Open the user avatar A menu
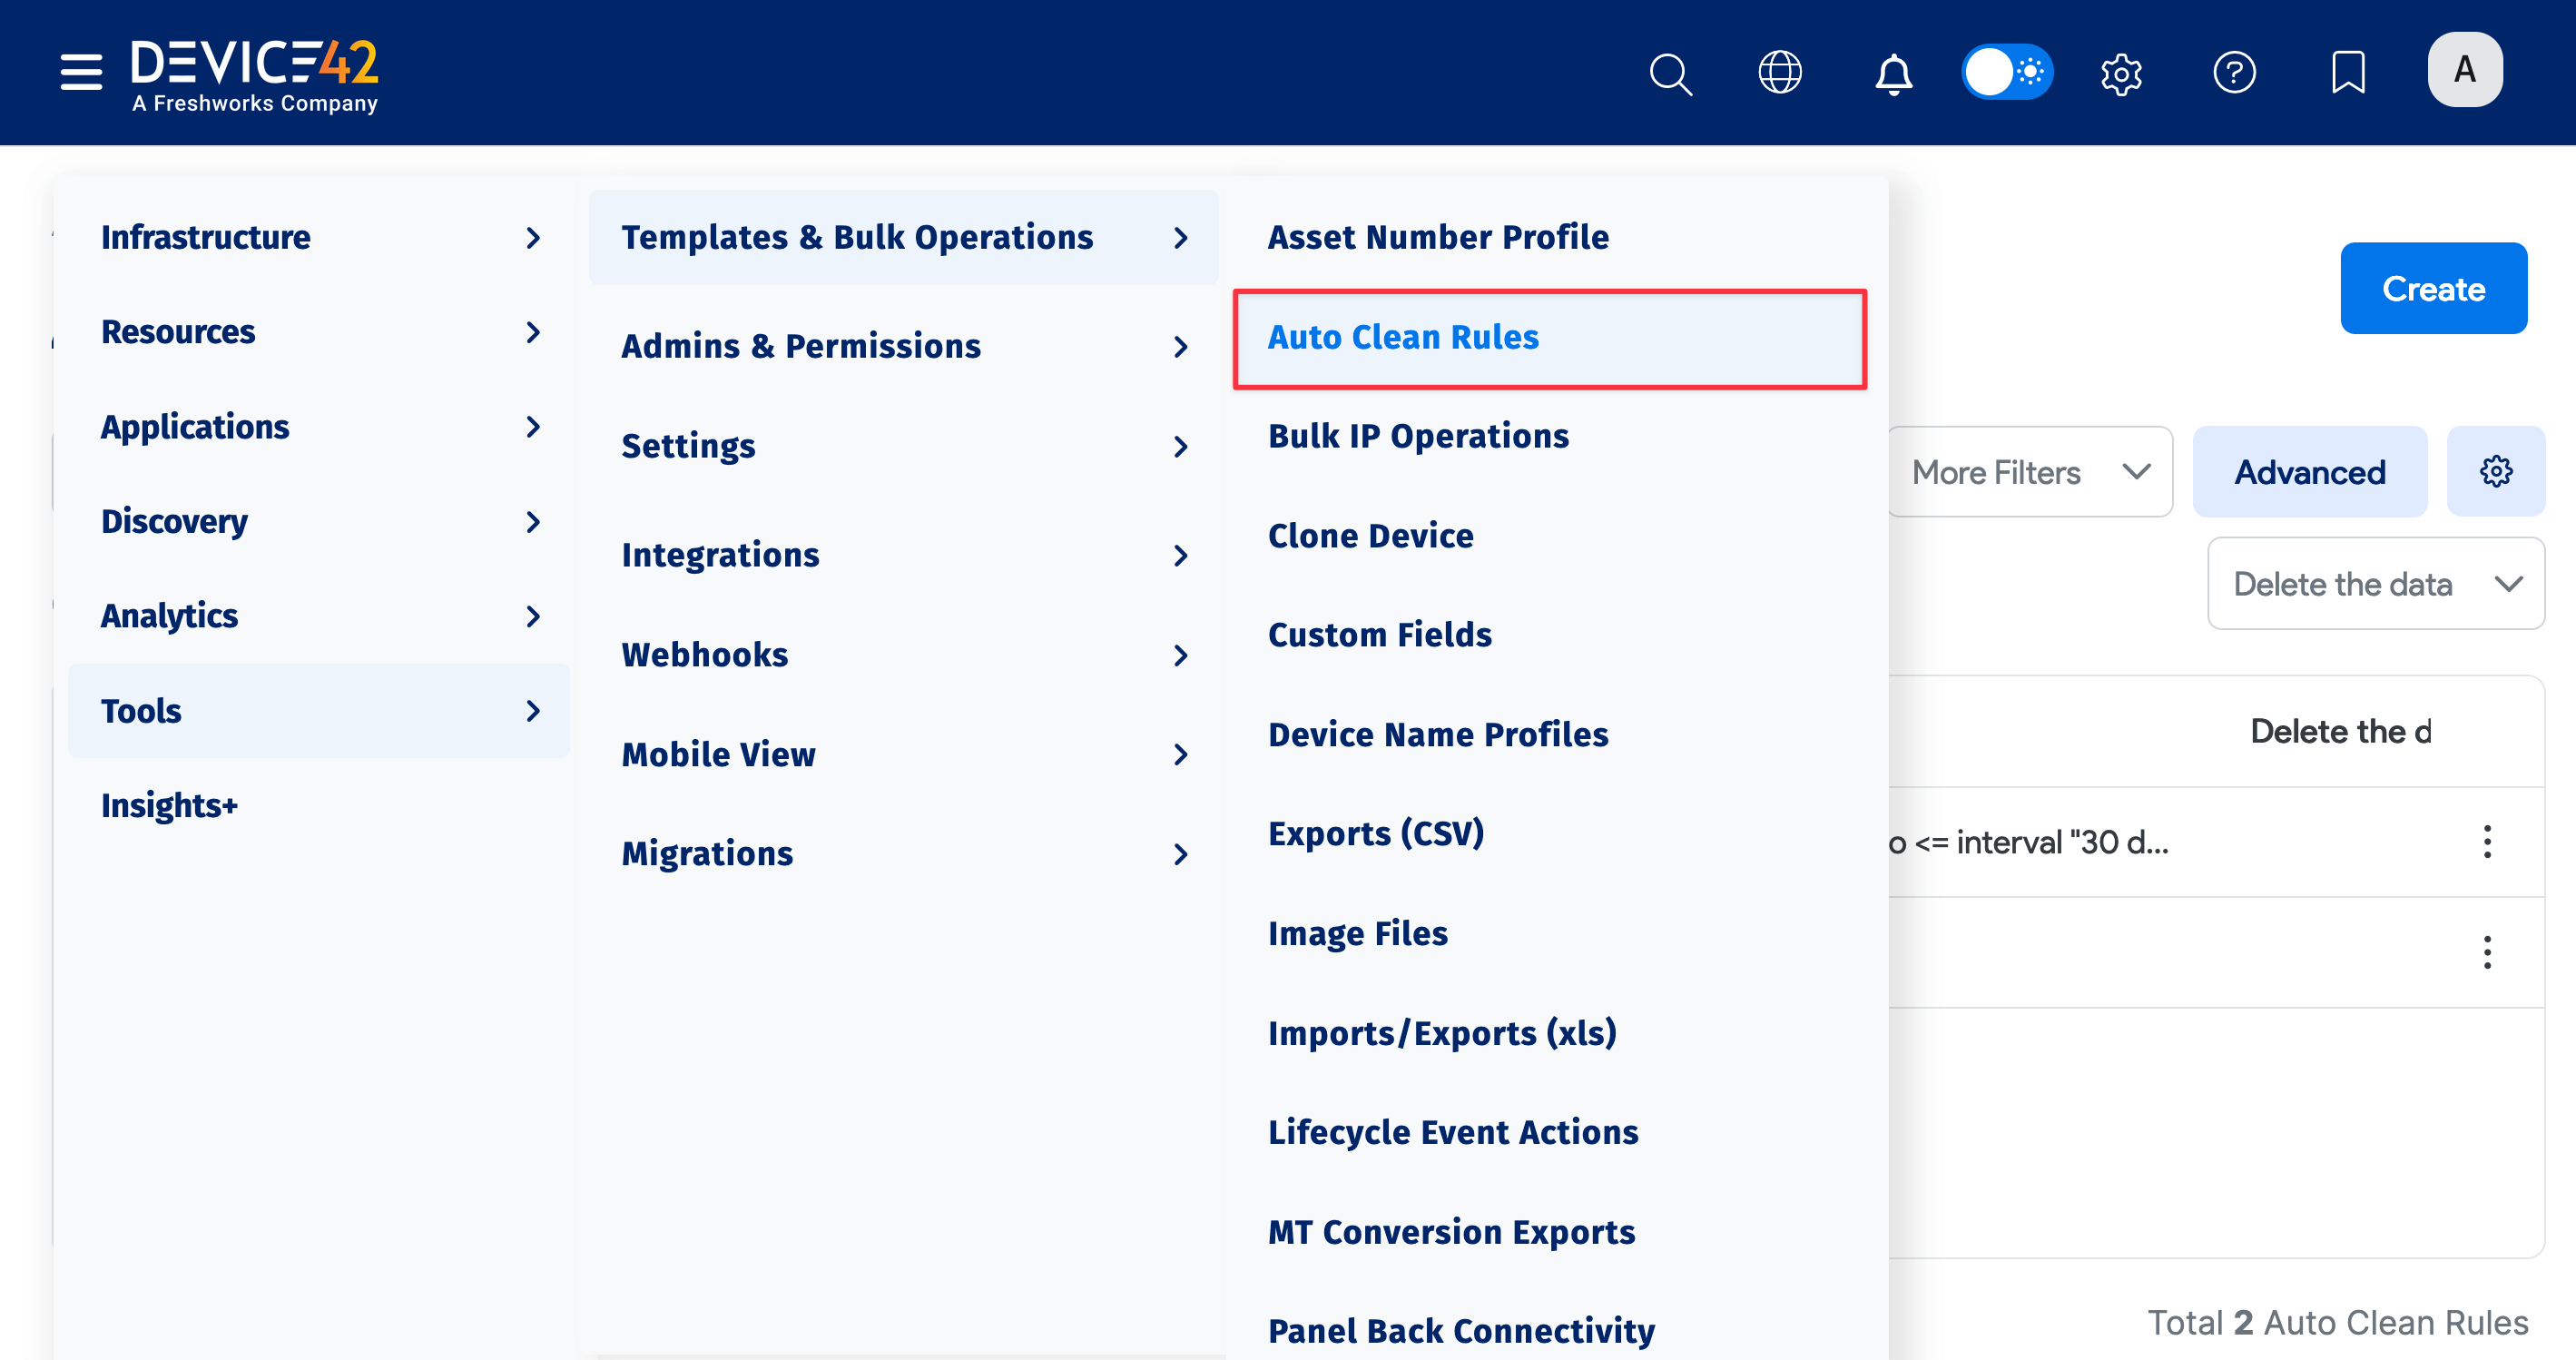2576x1360 pixels. 2464,70
